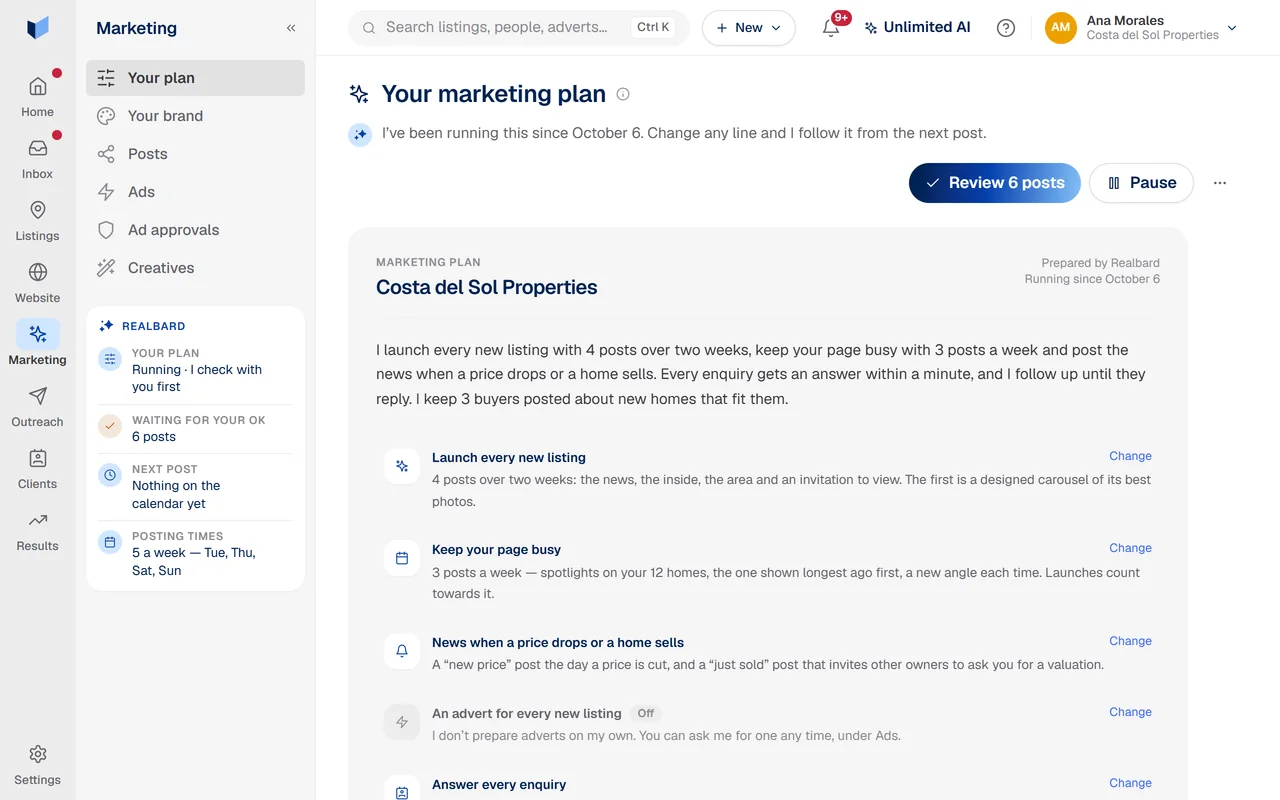Viewport: 1280px width, 800px height.
Task: Select Marketing in the left rail
Action: [x=37, y=344]
